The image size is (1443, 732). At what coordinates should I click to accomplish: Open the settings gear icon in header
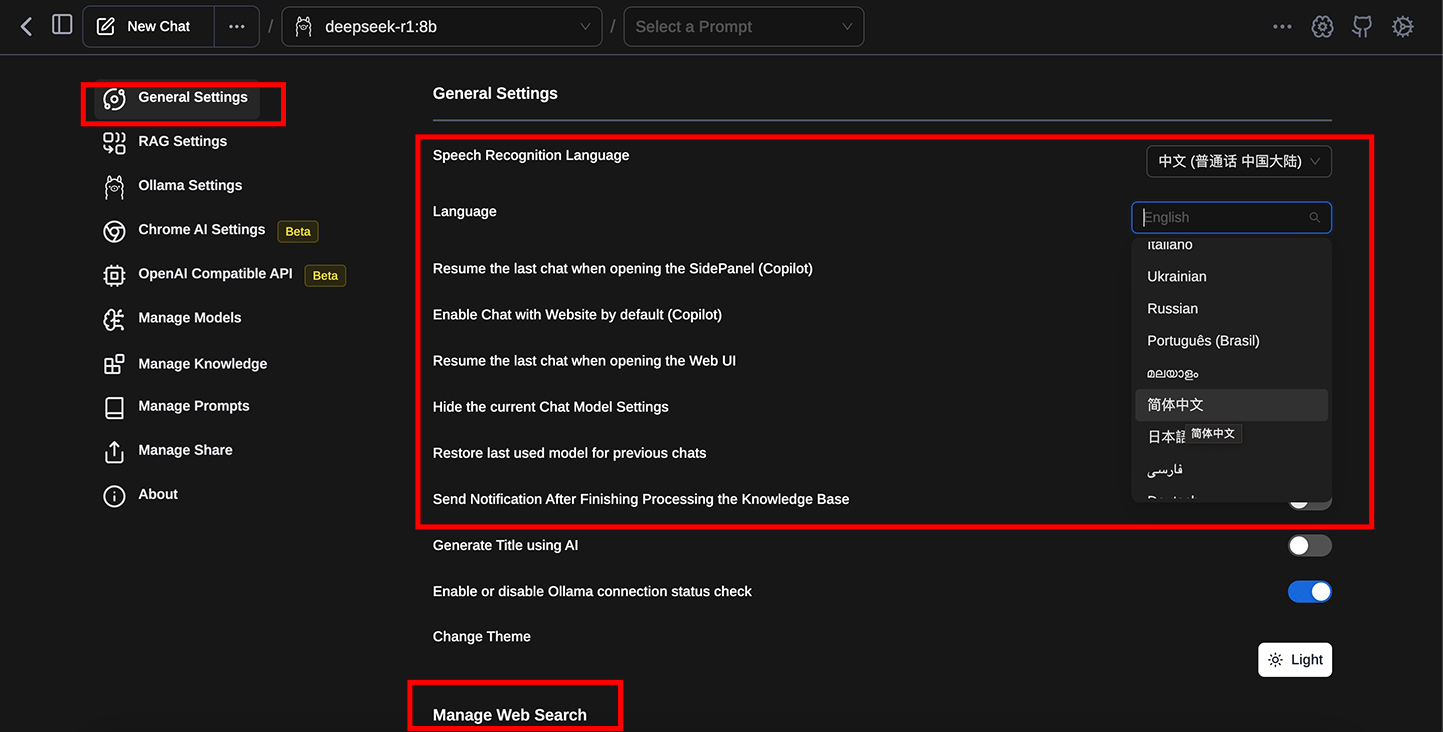1403,27
